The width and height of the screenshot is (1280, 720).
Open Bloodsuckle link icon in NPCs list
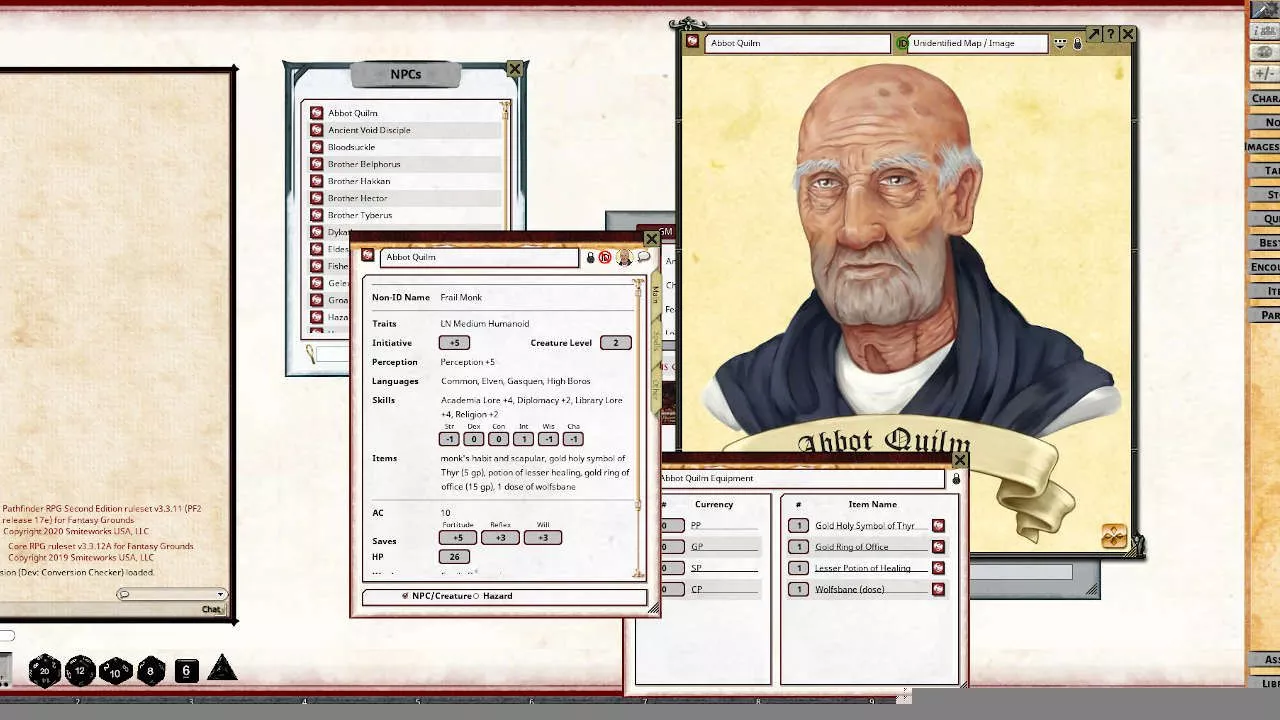[x=316, y=147]
